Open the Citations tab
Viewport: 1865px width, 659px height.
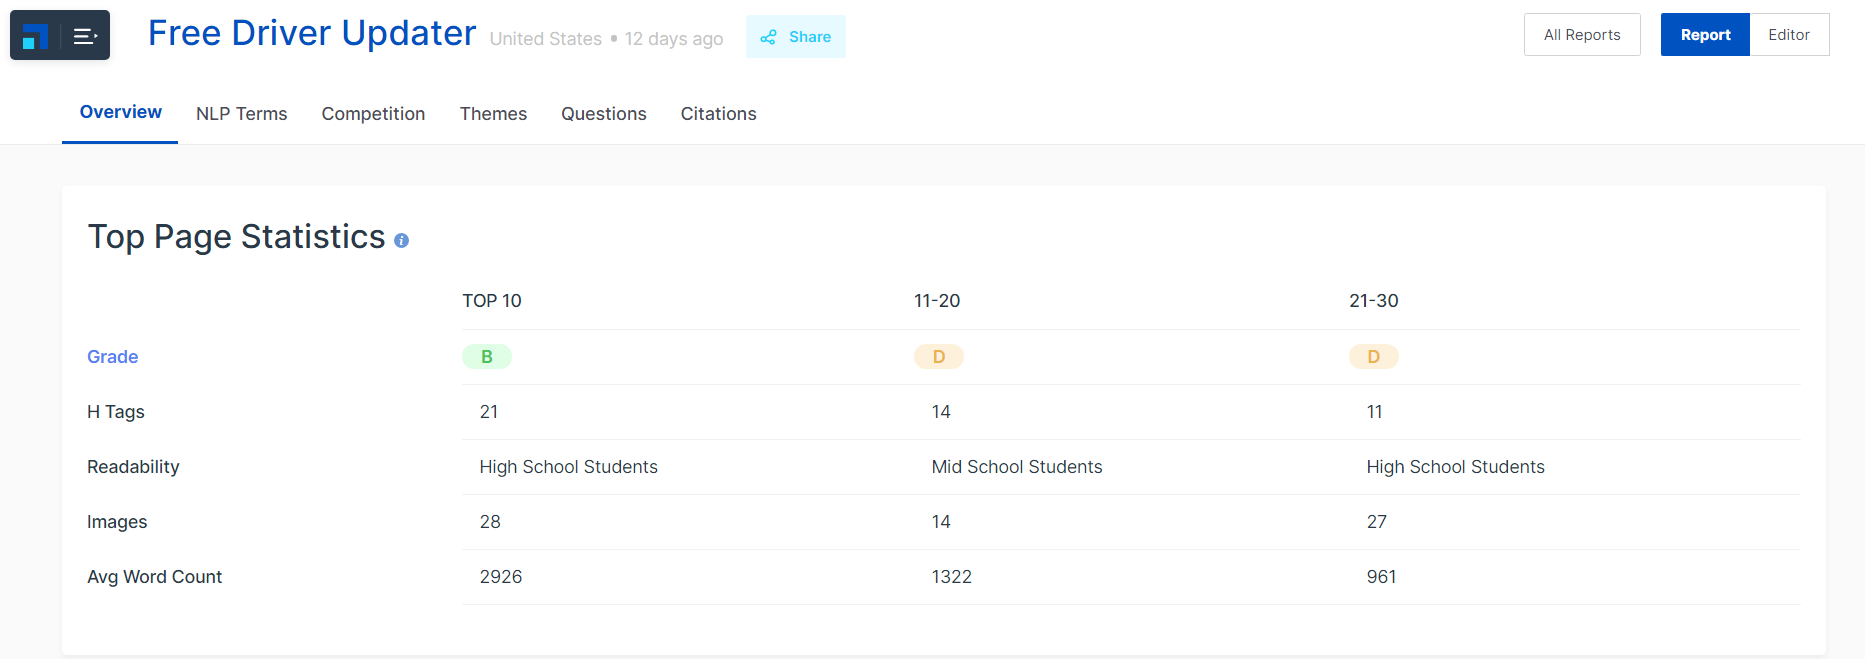point(718,114)
